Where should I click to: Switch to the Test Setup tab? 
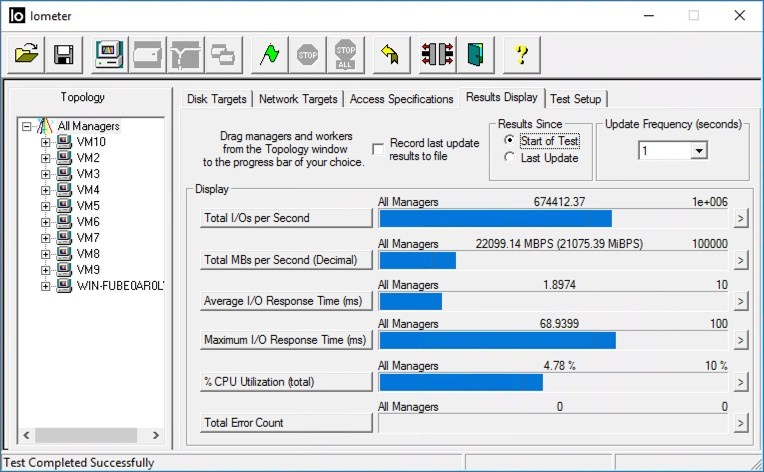[x=575, y=99]
